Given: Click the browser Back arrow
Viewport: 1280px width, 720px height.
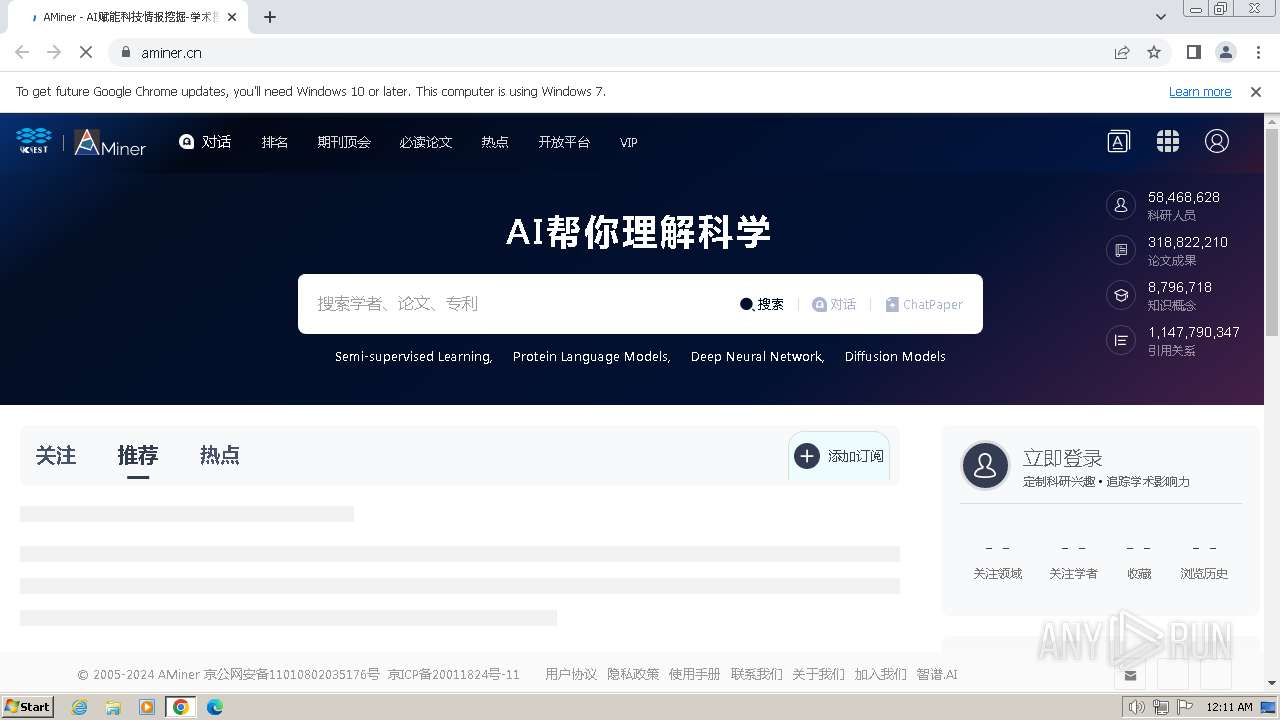Looking at the screenshot, I should [22, 52].
